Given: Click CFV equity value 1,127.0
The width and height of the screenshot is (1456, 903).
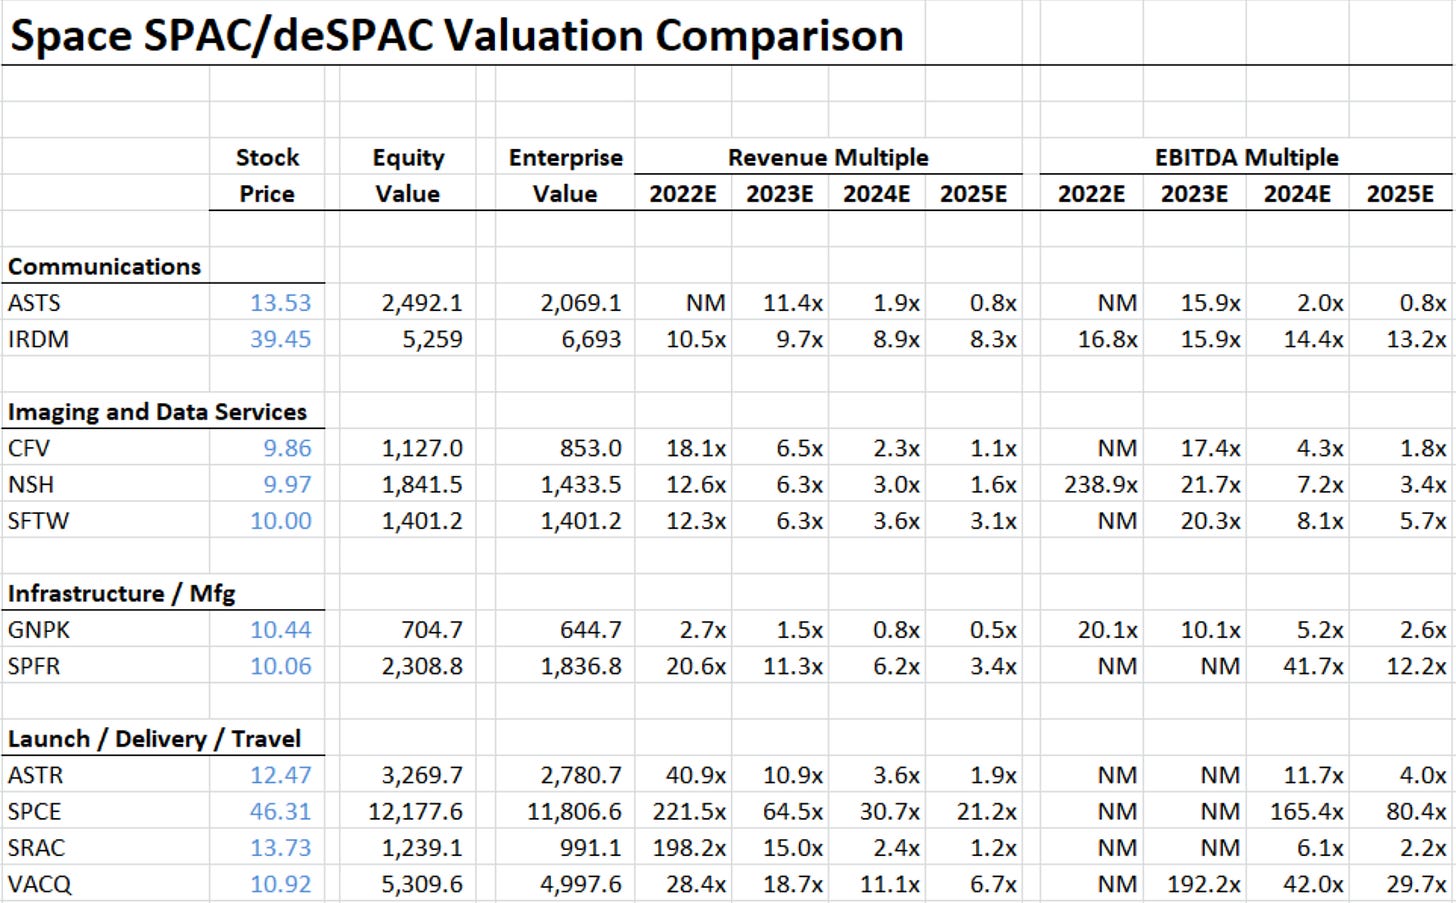Looking at the screenshot, I should click(422, 448).
